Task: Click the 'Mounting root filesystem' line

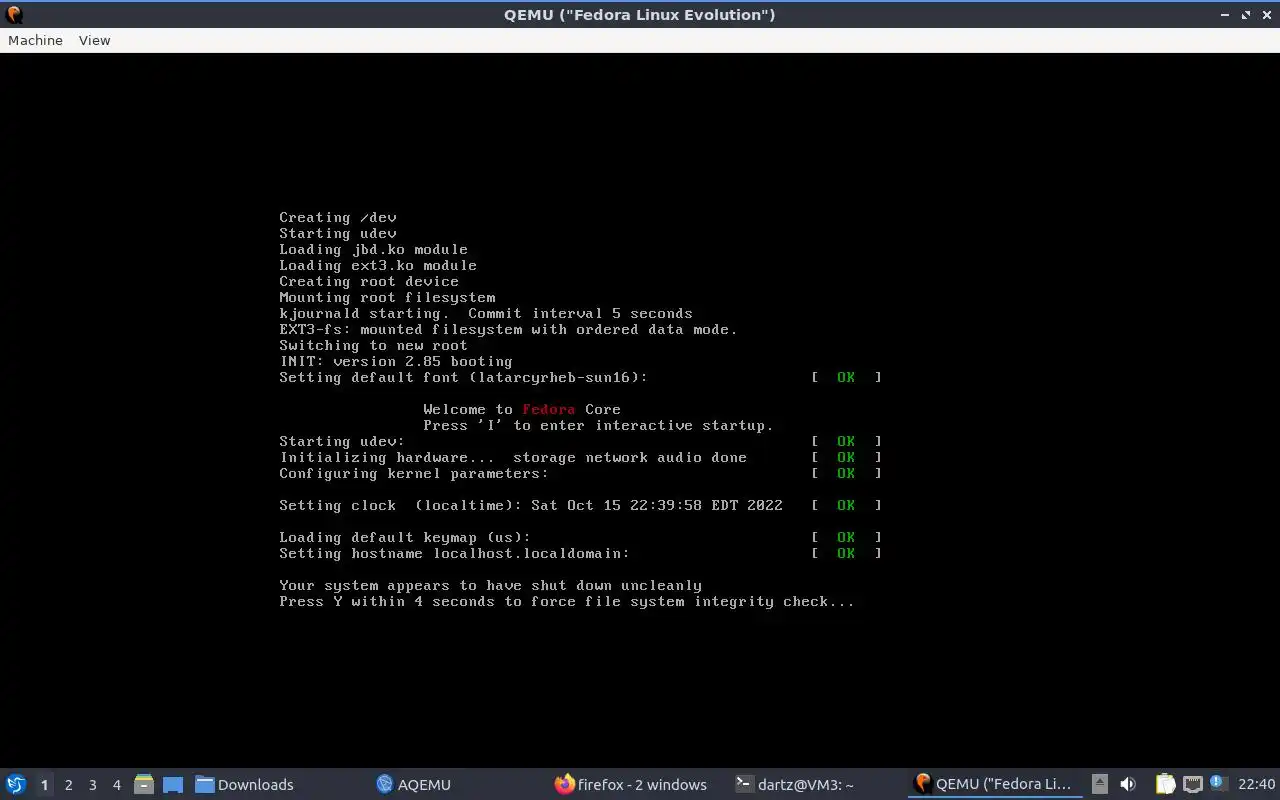Action: point(387,297)
